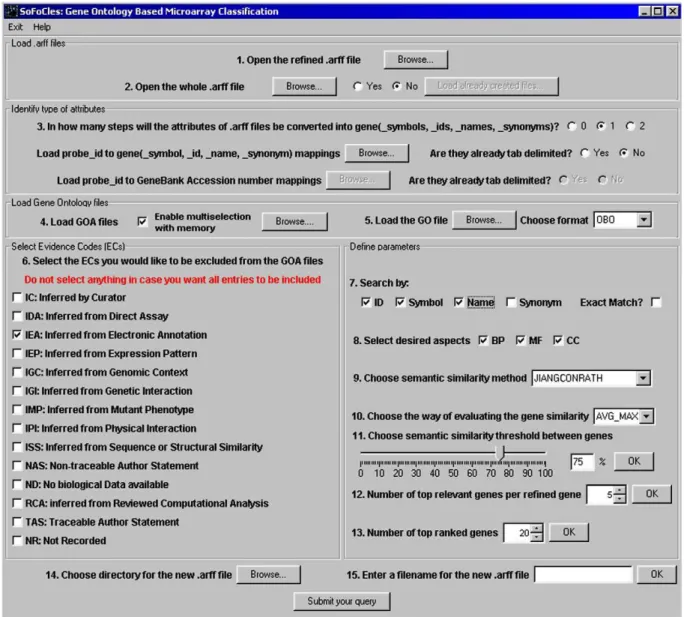Open the JIANGCONRATH similarity method dropdown

[x=642, y=378]
